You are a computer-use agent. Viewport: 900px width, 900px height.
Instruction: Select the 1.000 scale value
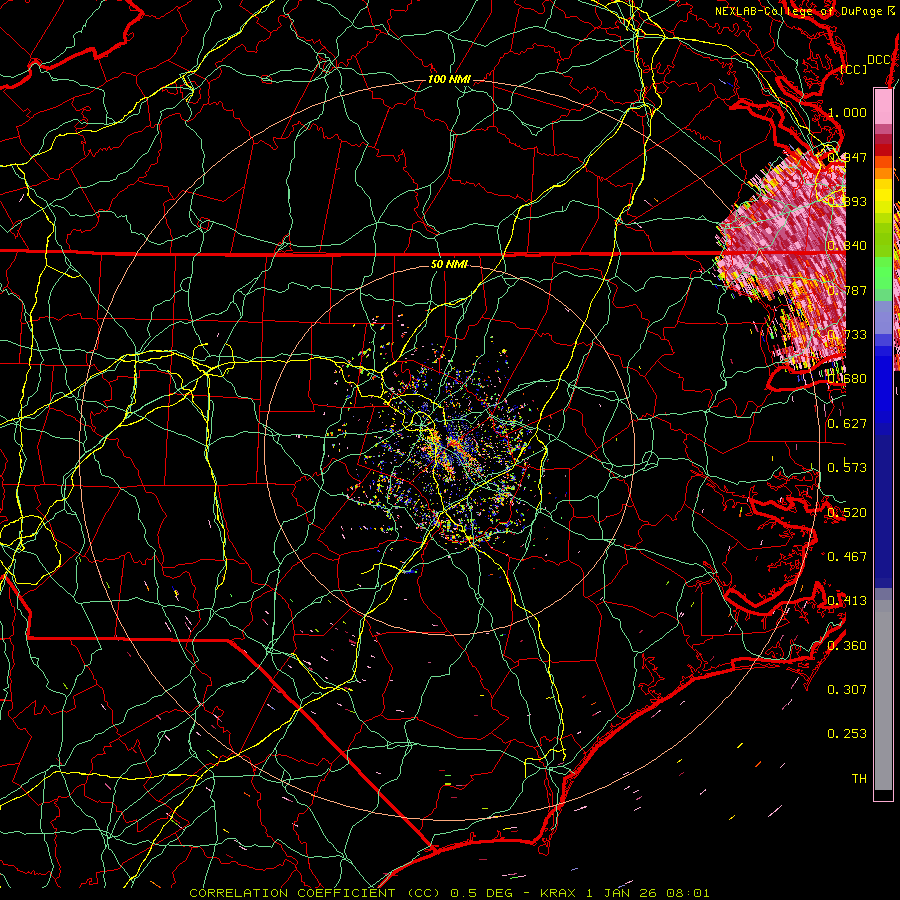tap(847, 112)
